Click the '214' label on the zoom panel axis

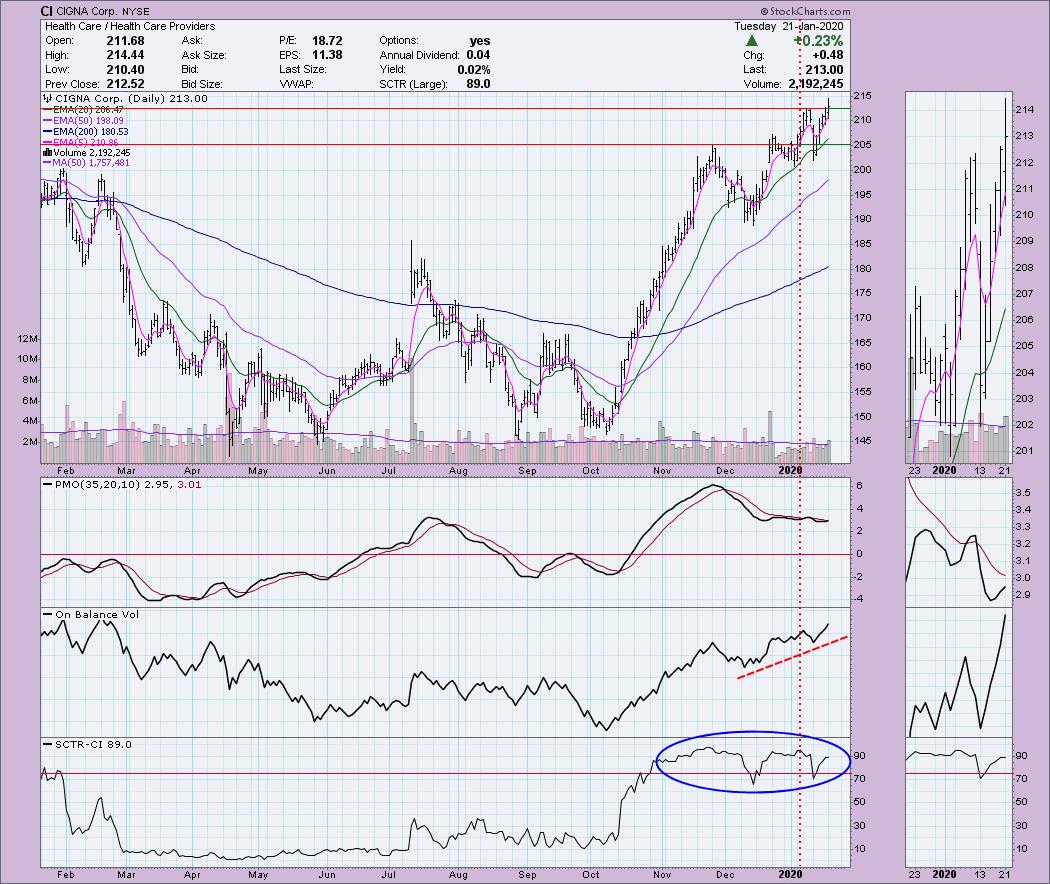point(1024,109)
